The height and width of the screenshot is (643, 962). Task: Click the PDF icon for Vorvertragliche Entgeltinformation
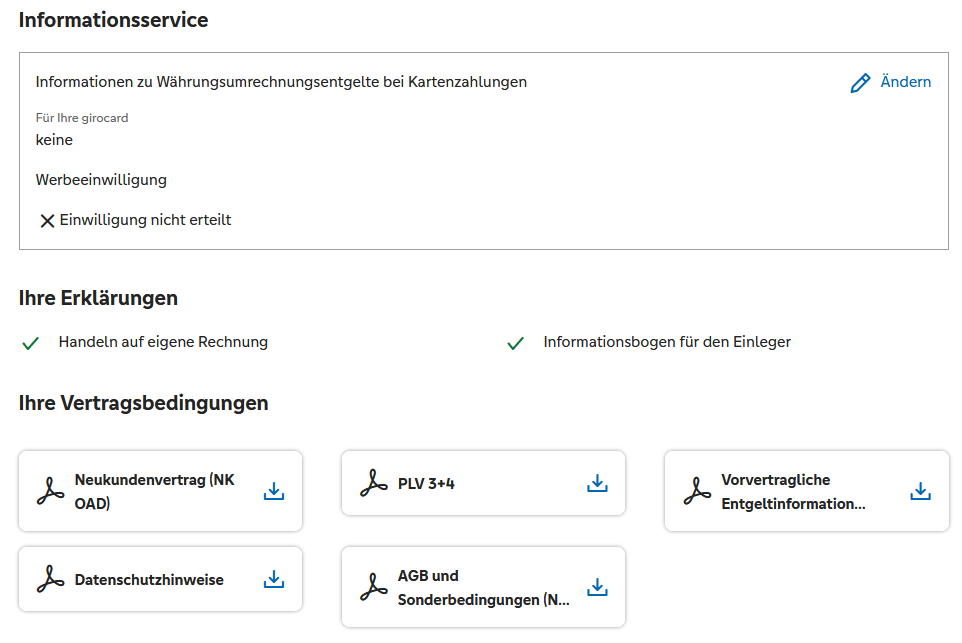click(x=697, y=491)
